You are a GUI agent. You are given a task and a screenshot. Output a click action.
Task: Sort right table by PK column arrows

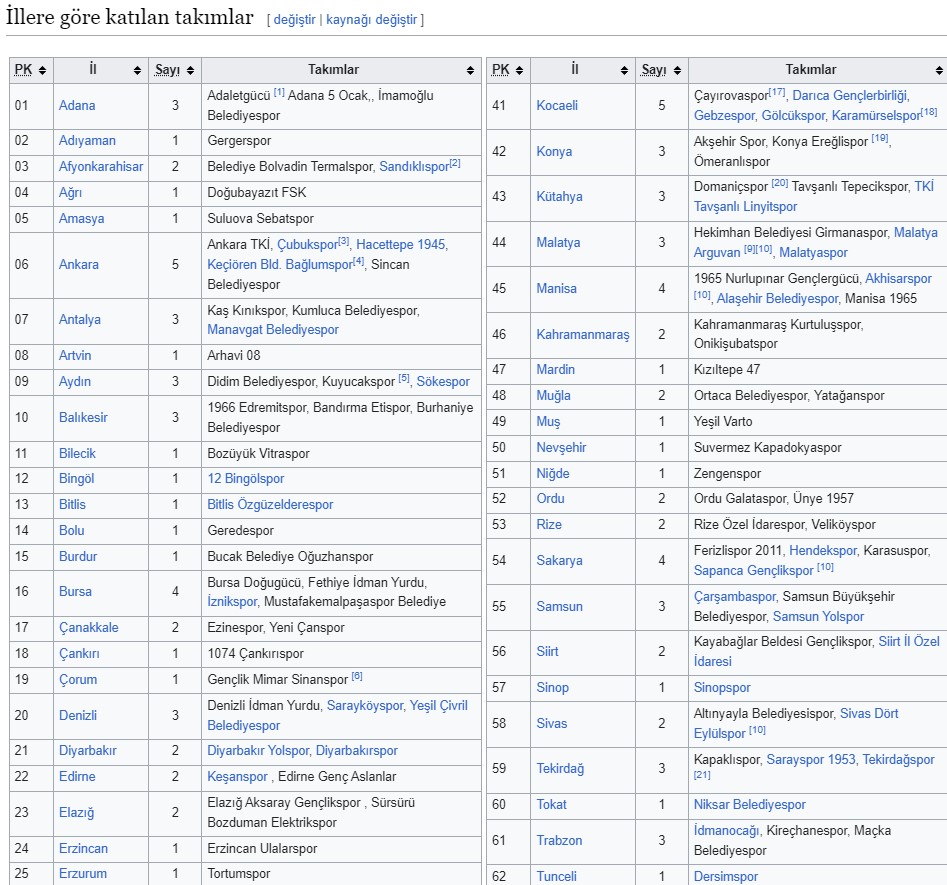519,71
